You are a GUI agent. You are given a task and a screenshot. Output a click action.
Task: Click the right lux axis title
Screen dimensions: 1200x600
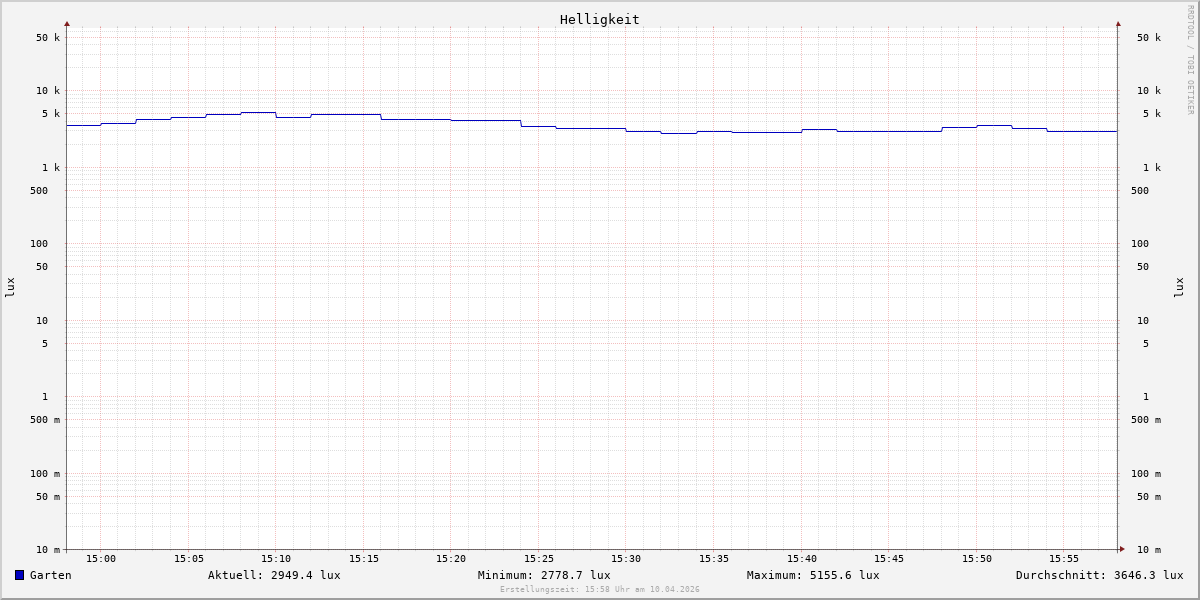click(x=1179, y=288)
